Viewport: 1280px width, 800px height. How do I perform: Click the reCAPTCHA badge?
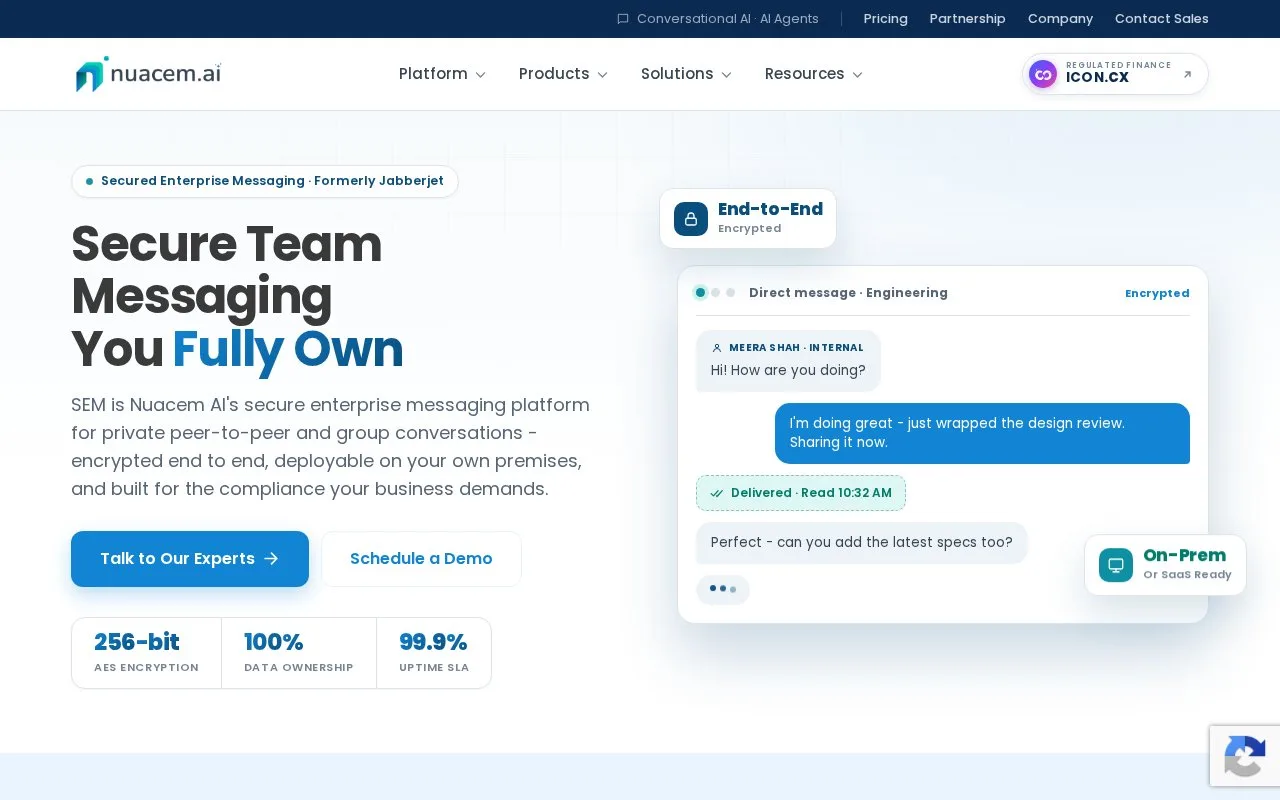pyautogui.click(x=1245, y=755)
